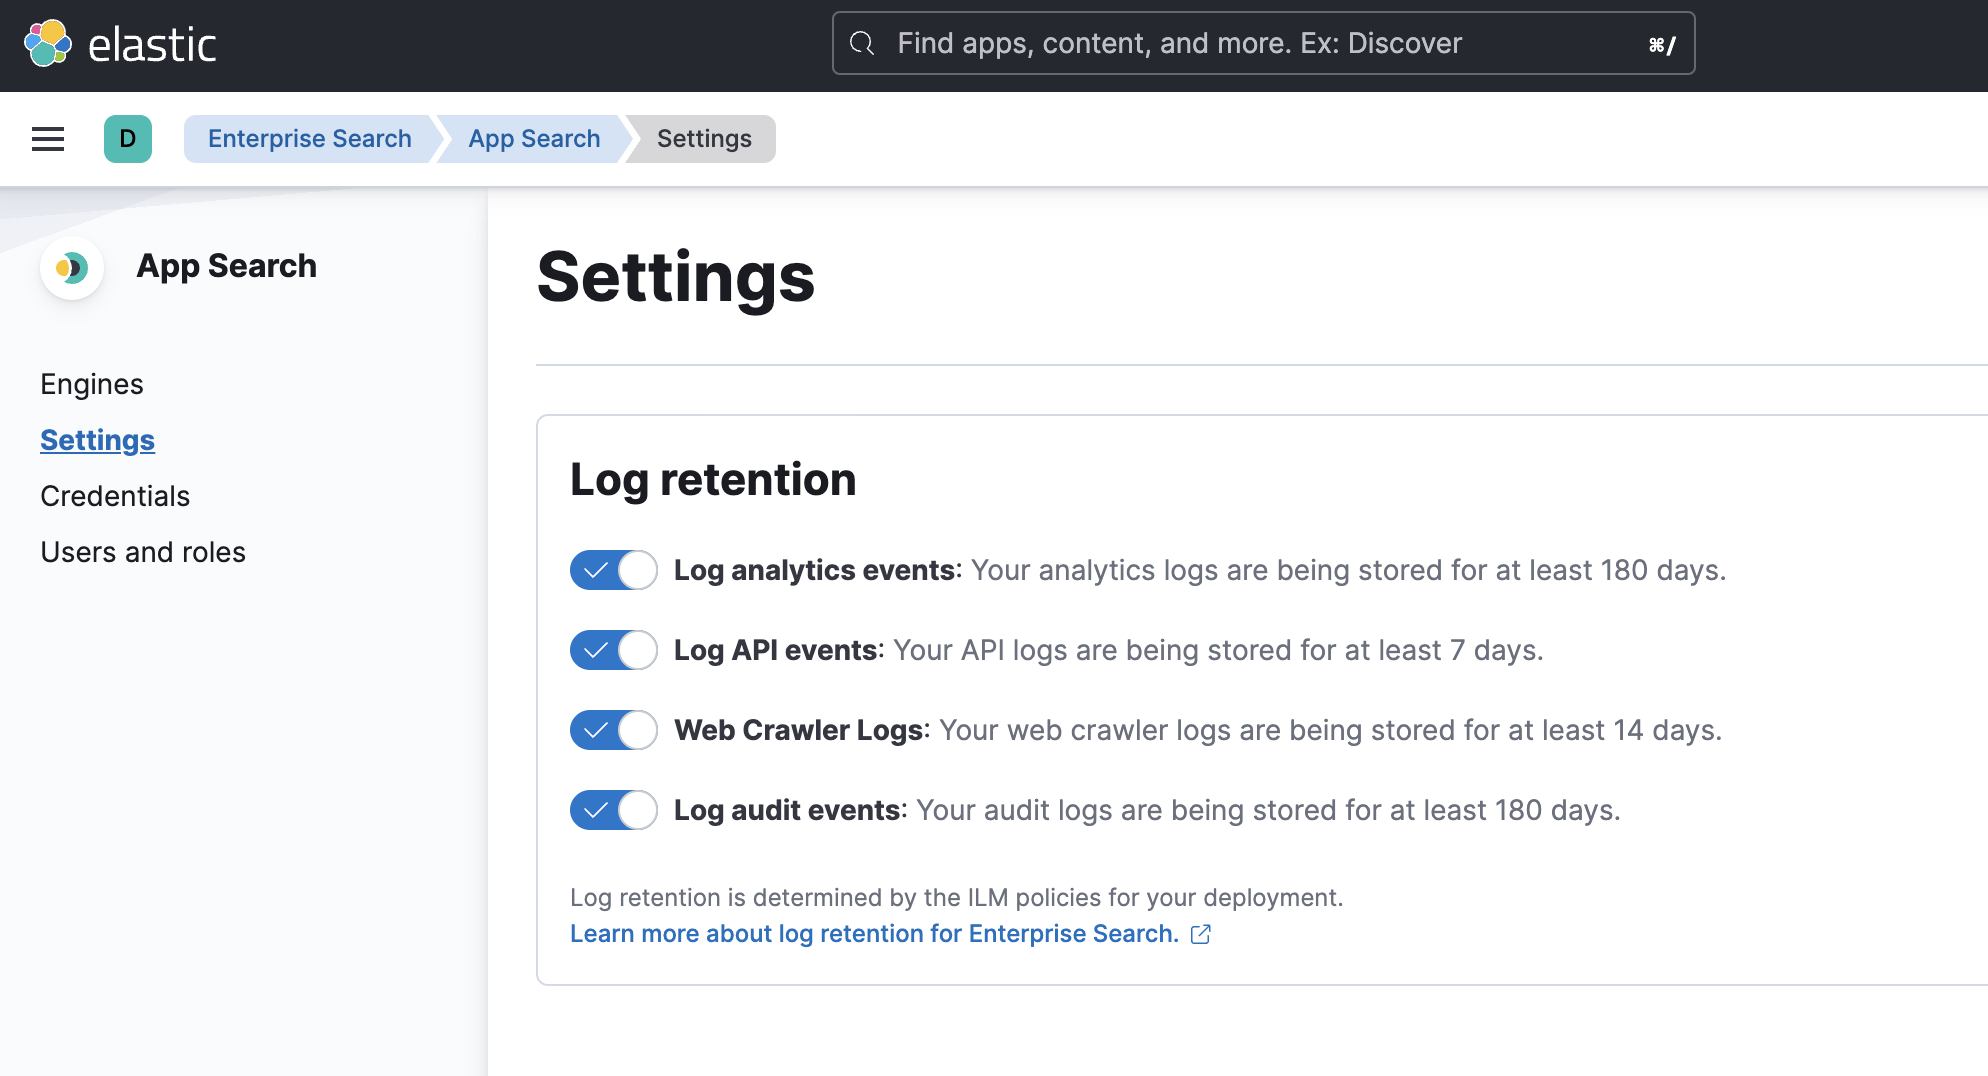1988x1076 pixels.
Task: Open the hamburger navigation menu
Action: 47,139
